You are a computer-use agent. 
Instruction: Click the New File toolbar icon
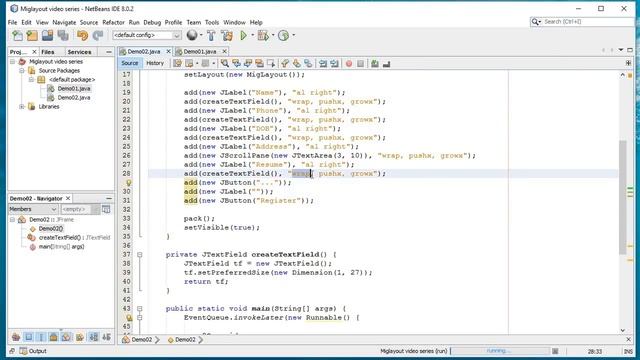coord(17,36)
